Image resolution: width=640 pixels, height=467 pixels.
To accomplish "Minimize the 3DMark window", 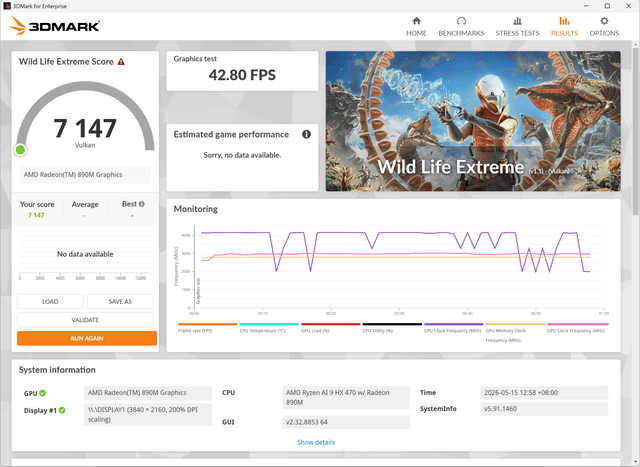I will tap(586, 6).
